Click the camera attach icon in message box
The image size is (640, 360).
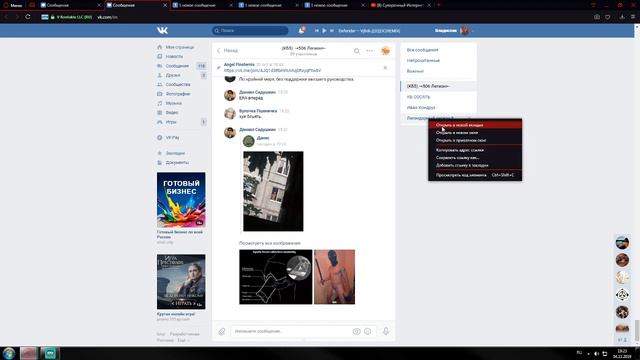tap(356, 331)
